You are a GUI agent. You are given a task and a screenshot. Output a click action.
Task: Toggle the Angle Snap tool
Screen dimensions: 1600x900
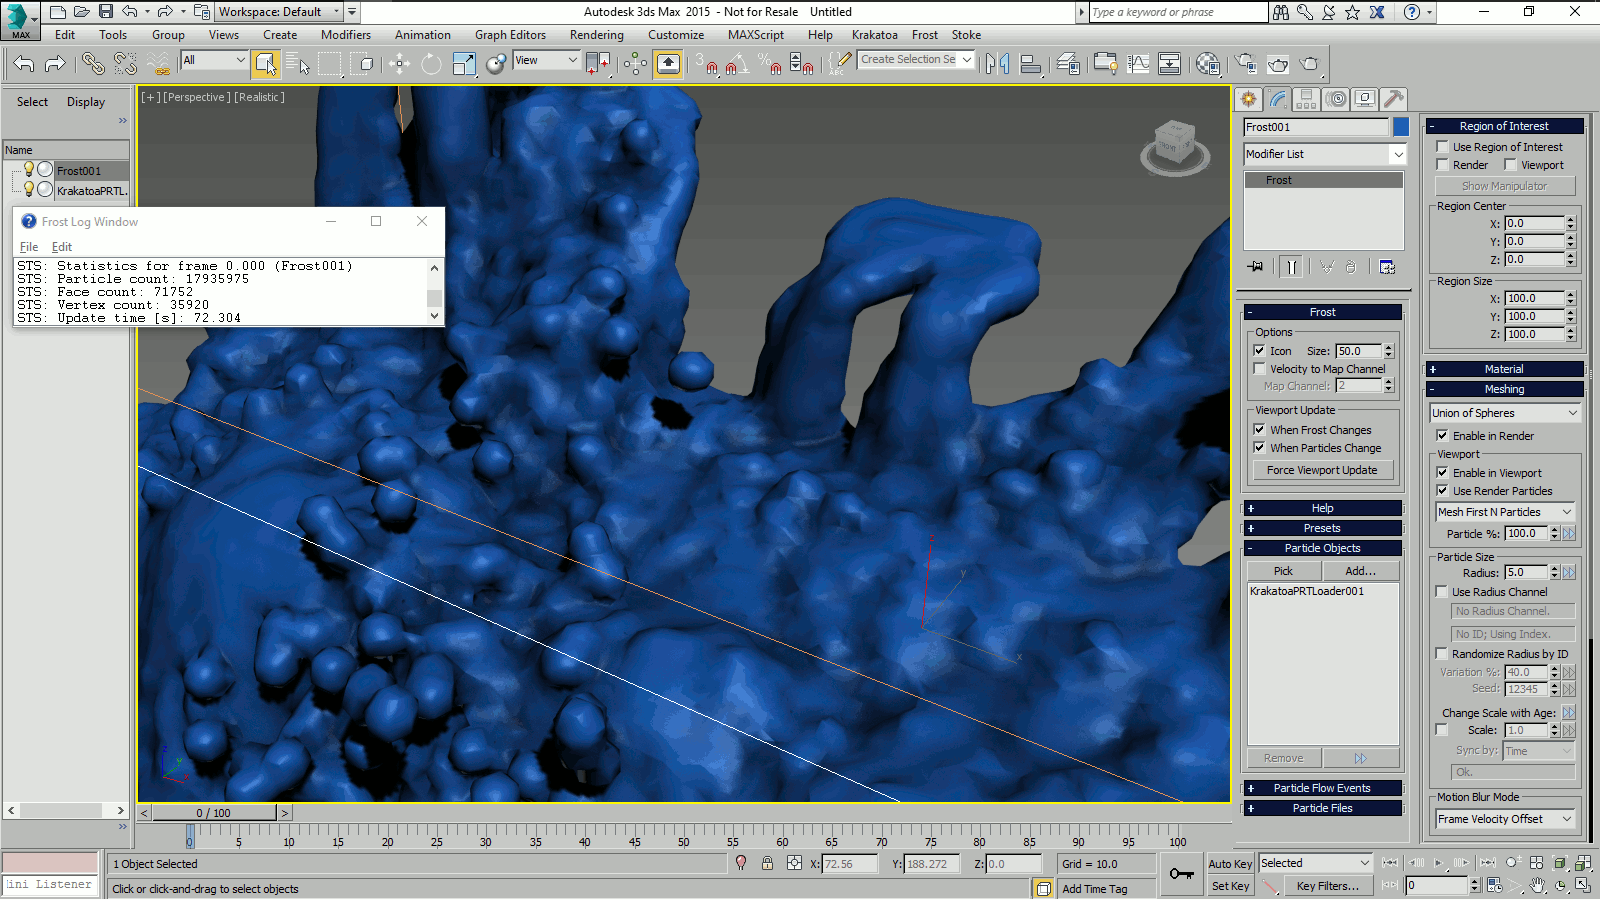(737, 64)
